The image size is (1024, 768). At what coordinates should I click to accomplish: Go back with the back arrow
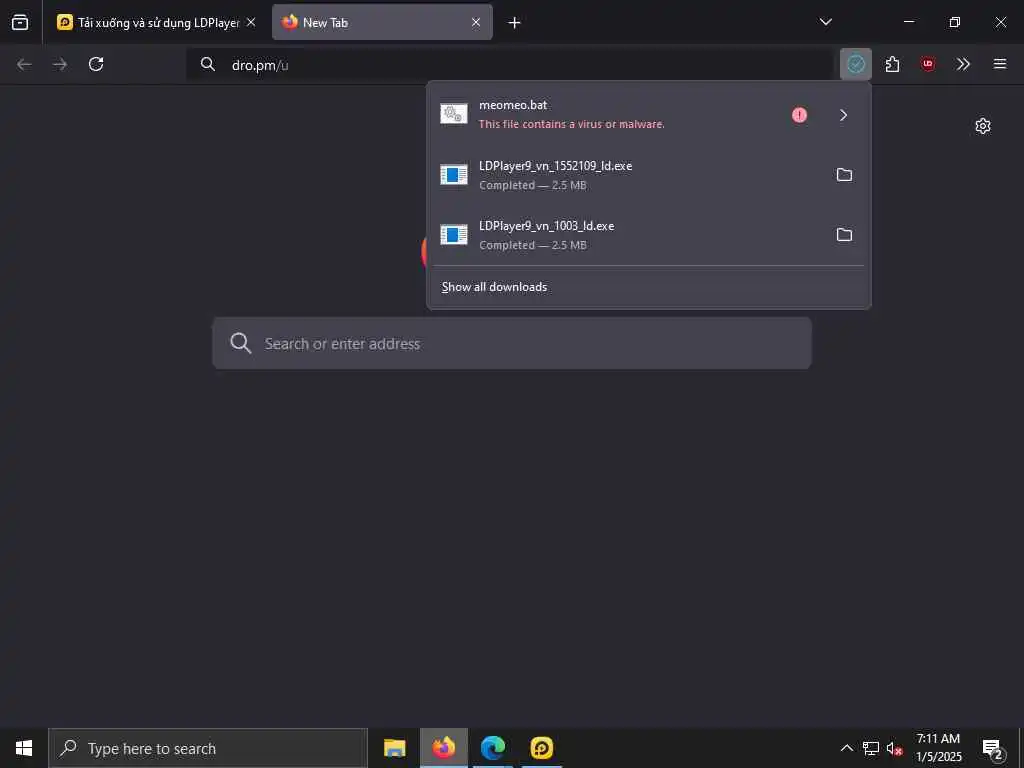(24, 64)
